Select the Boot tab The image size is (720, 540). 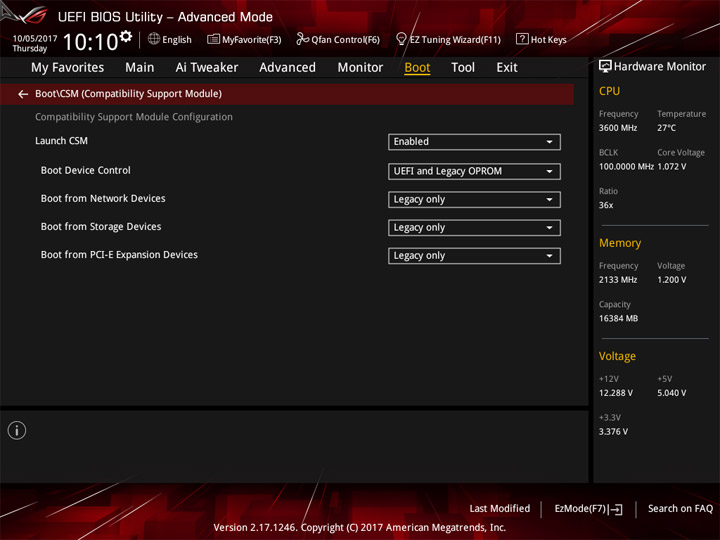[x=417, y=68]
